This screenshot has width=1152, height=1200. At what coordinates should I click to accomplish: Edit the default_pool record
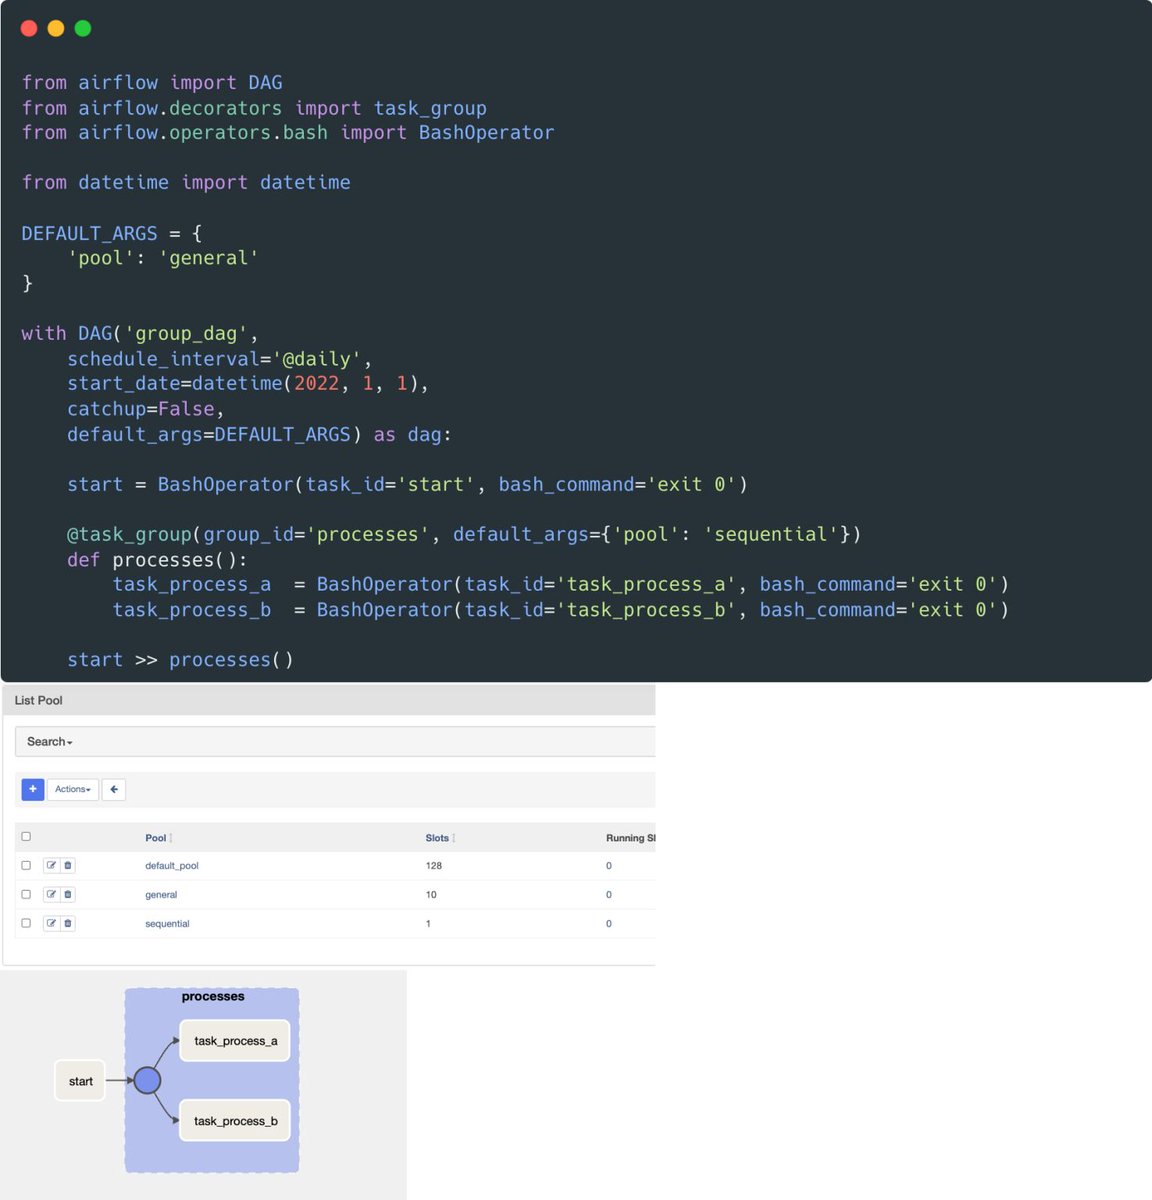(x=51, y=865)
